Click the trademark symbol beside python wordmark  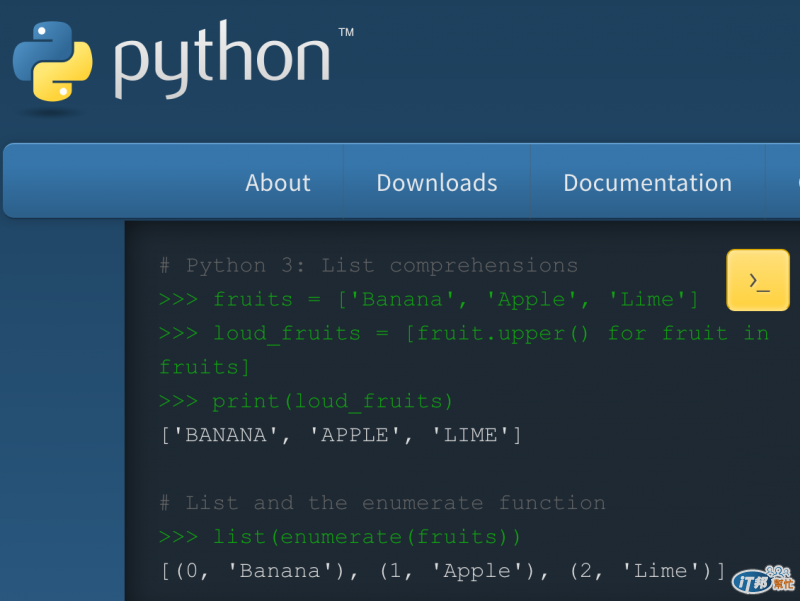click(x=346, y=33)
